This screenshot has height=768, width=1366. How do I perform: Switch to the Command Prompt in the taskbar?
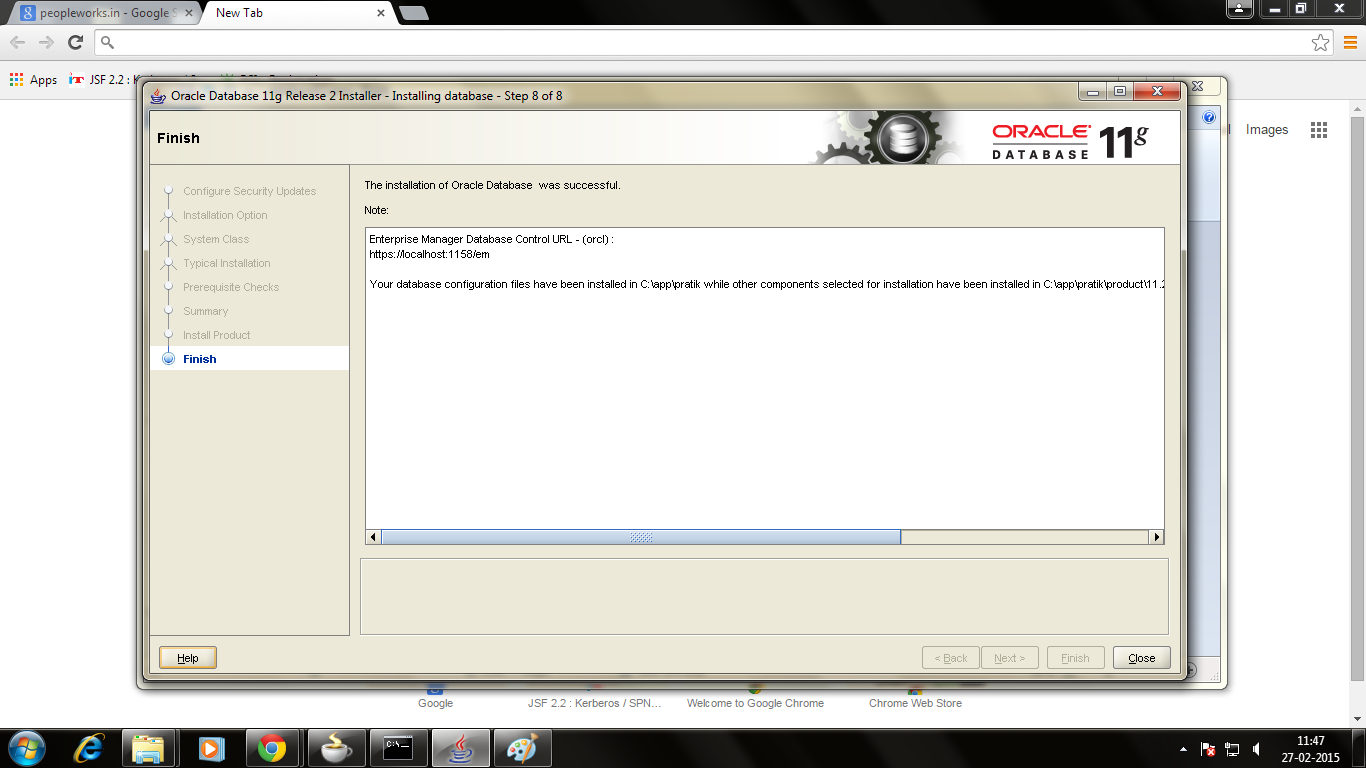click(x=399, y=748)
